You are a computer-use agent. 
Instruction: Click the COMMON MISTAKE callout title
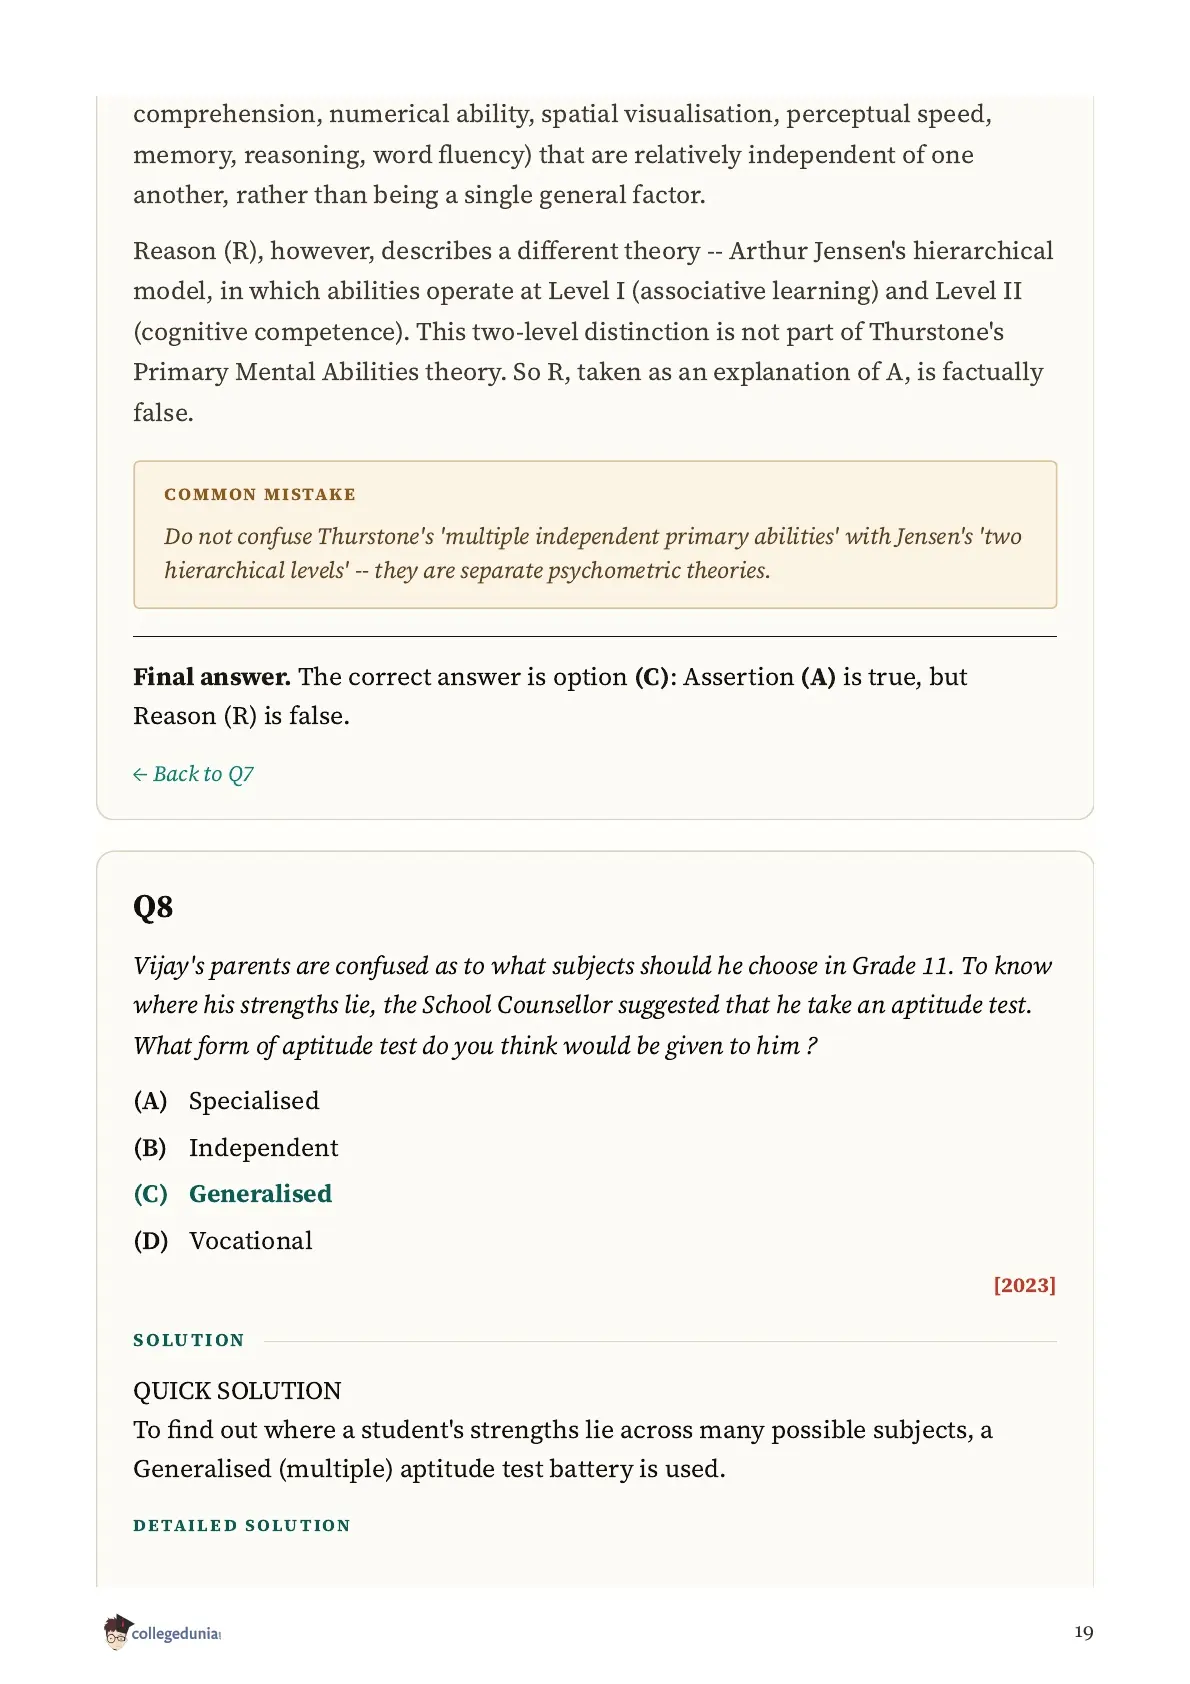pos(260,494)
